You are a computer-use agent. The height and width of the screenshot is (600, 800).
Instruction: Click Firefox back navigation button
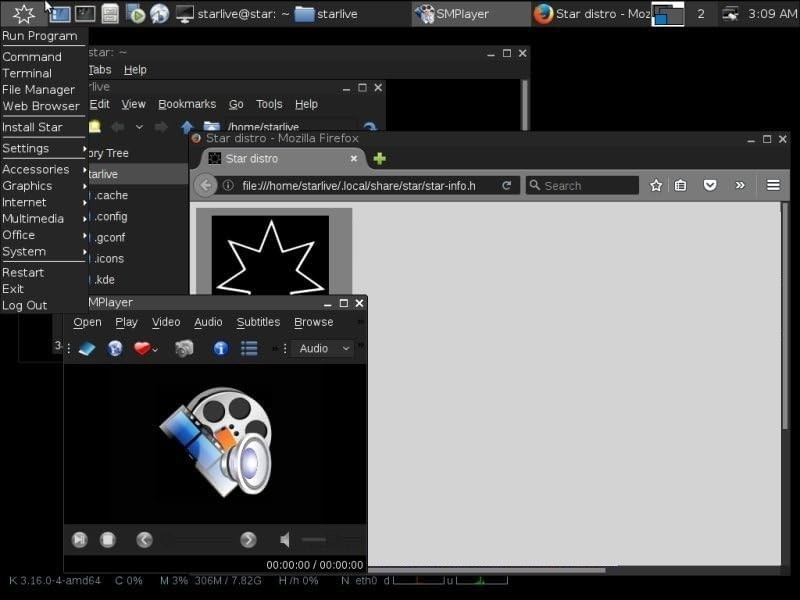[206, 185]
